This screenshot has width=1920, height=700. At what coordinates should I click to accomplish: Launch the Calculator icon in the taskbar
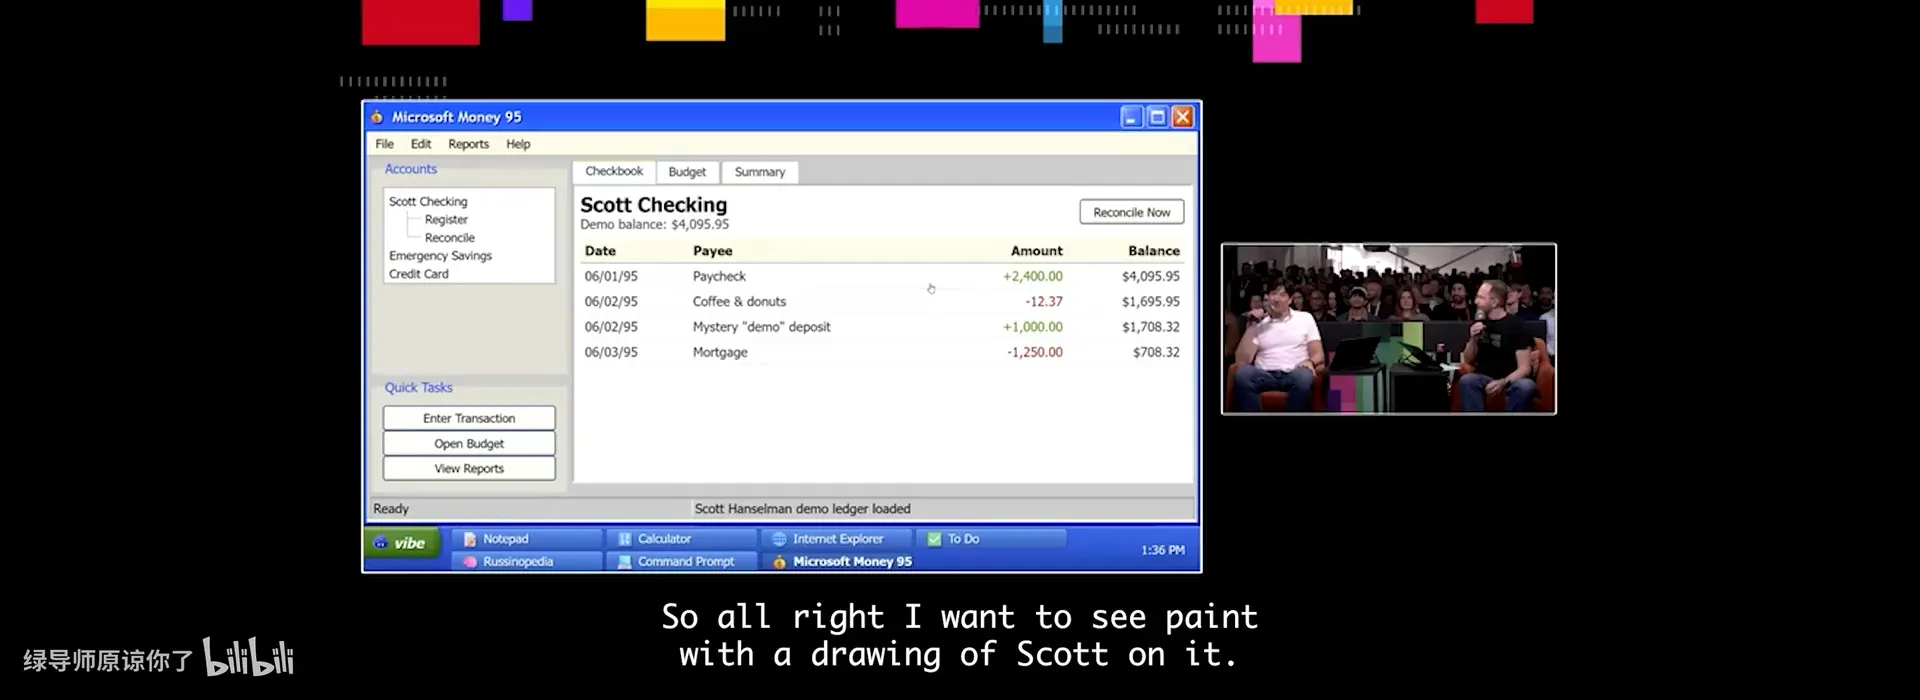pyautogui.click(x=625, y=539)
